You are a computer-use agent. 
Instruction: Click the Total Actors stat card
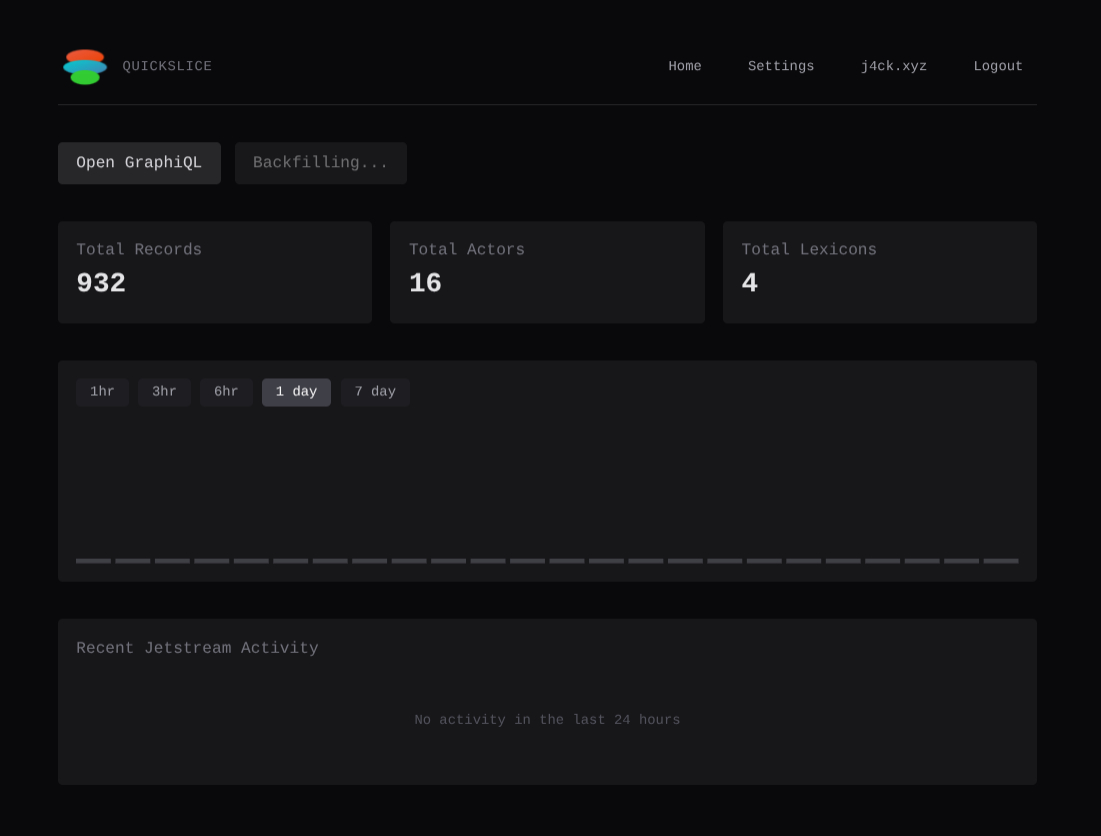[x=547, y=272]
